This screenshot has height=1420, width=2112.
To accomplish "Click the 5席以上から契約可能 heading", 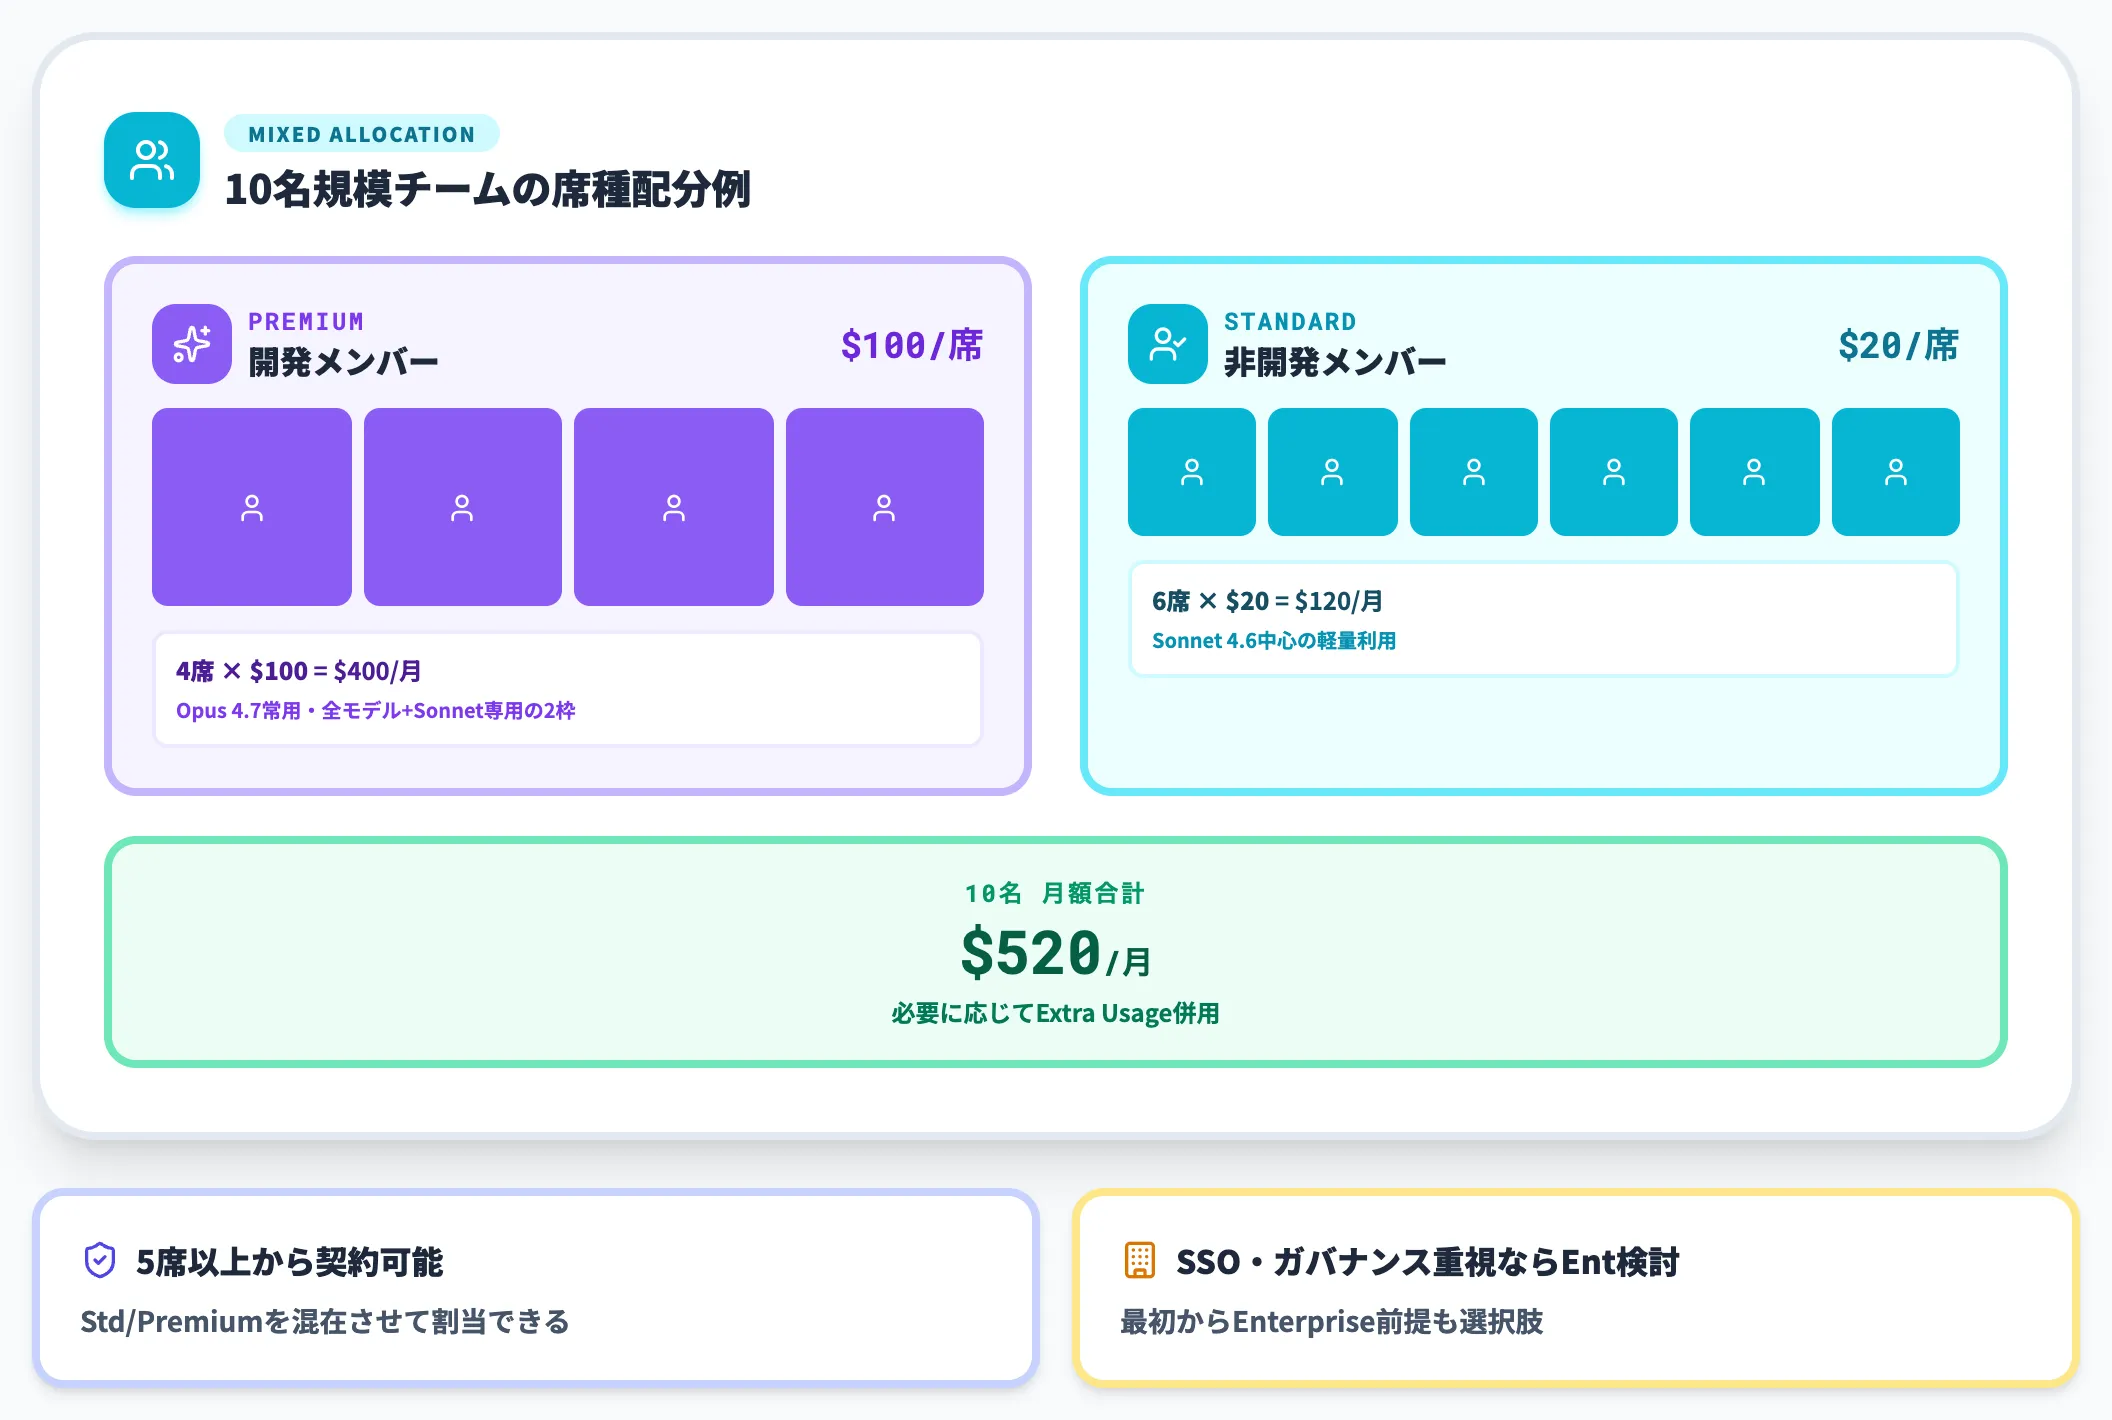I will tap(290, 1262).
